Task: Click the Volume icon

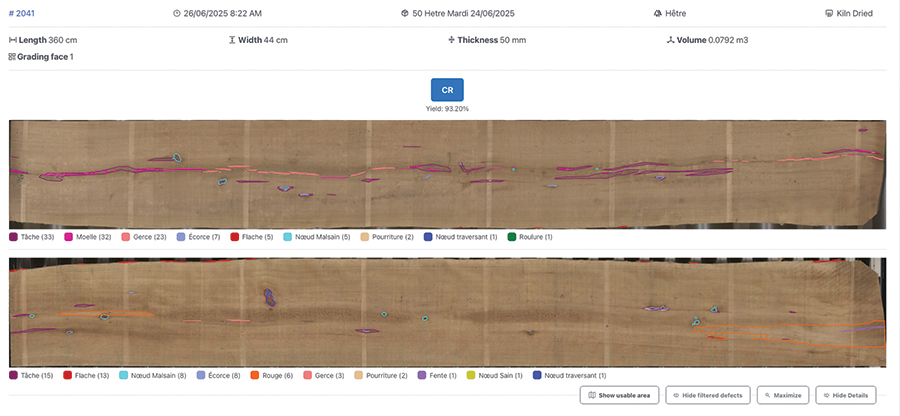Action: pyautogui.click(x=669, y=40)
